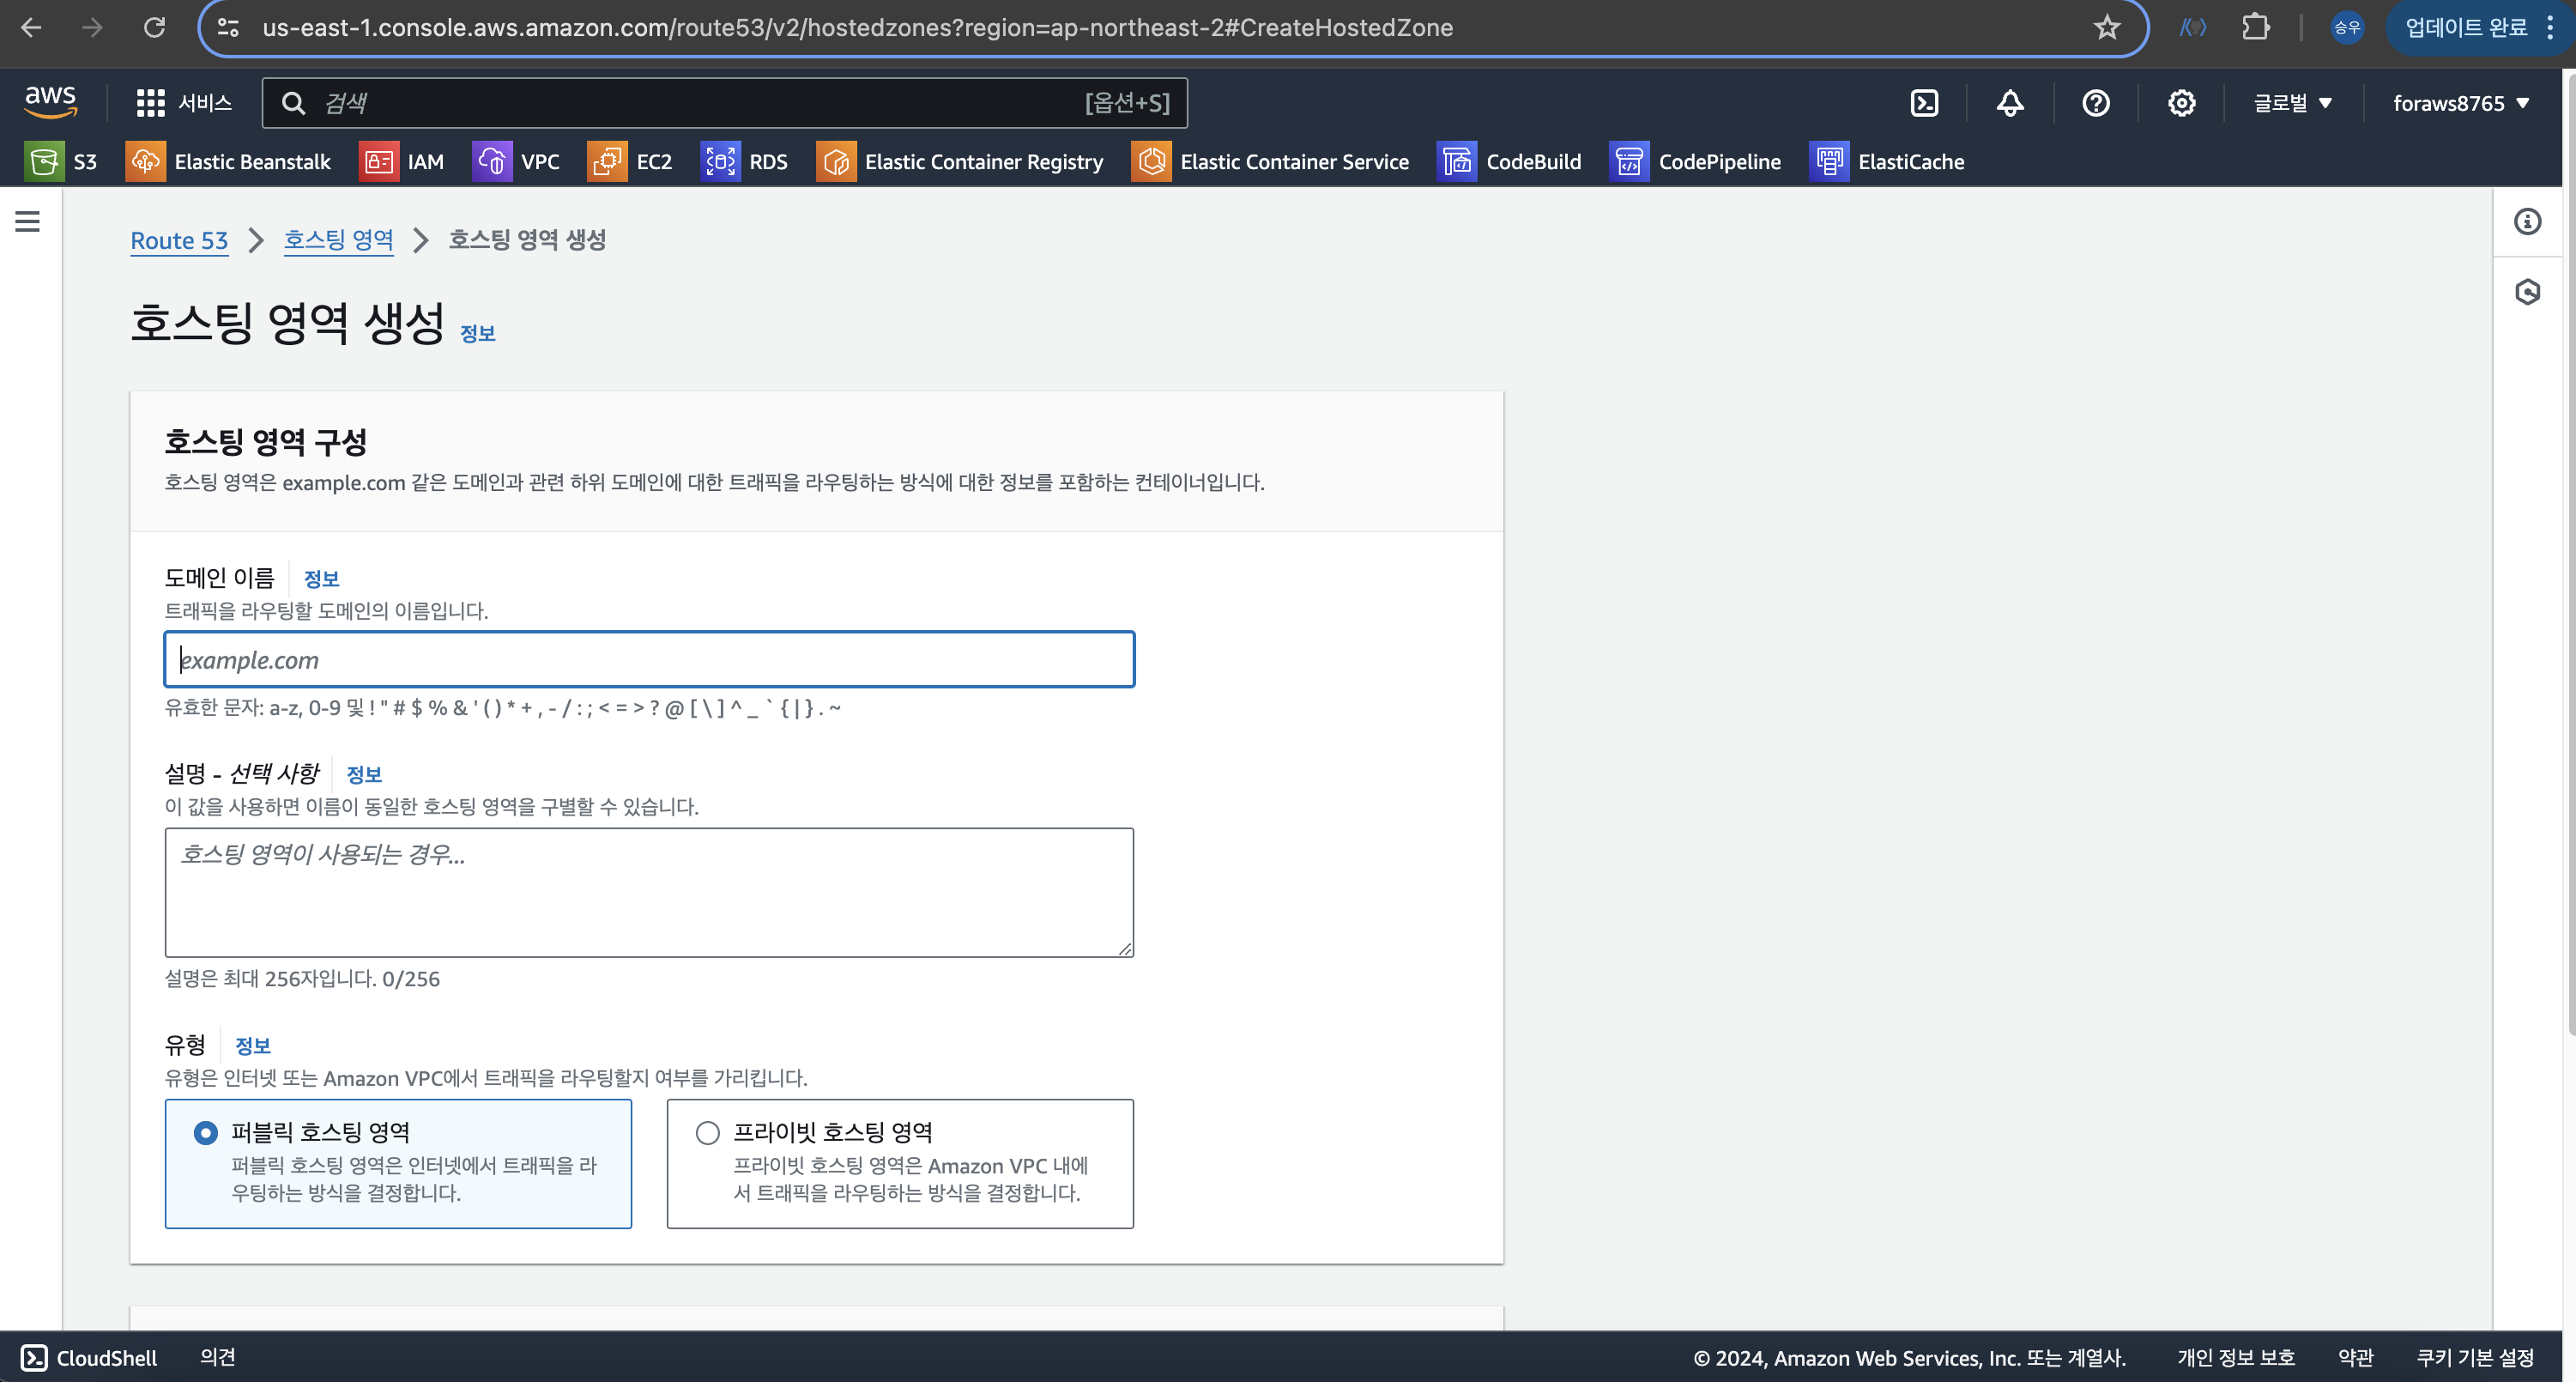Open the services grid menu

pos(150,103)
